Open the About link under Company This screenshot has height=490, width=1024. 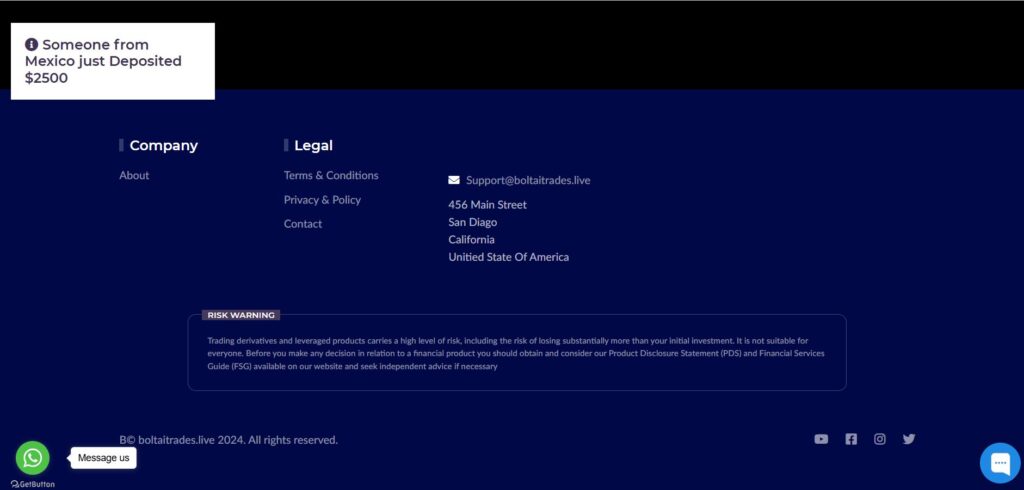pyautogui.click(x=134, y=176)
